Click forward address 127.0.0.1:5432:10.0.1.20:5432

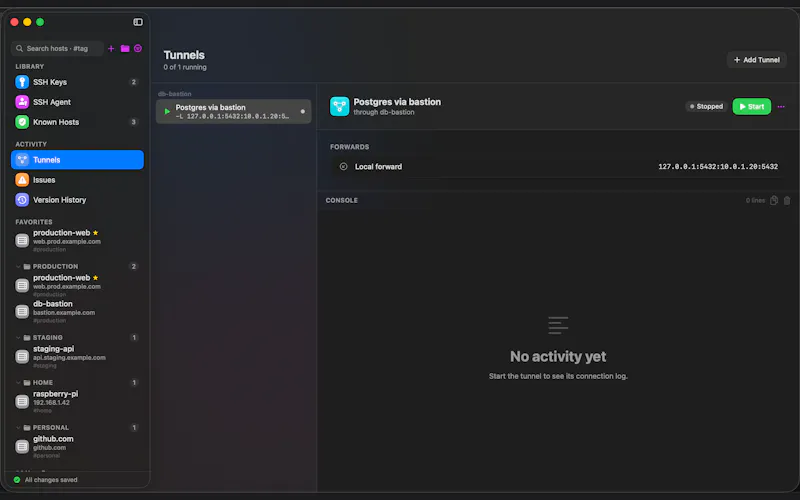(x=718, y=167)
